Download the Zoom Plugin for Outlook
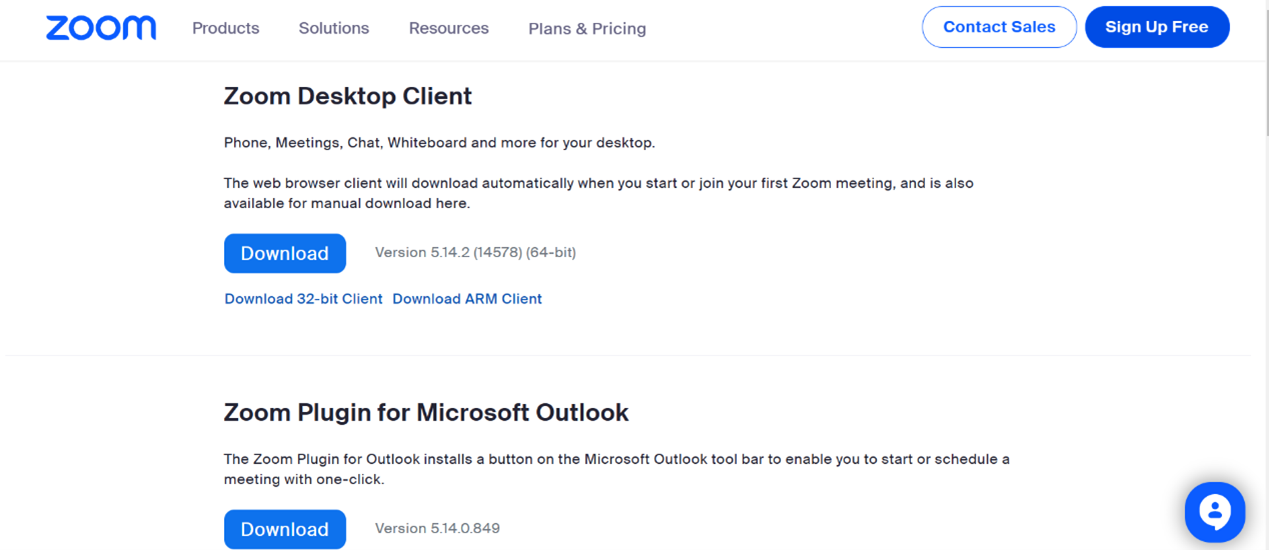This screenshot has width=1269, height=550. (x=285, y=529)
